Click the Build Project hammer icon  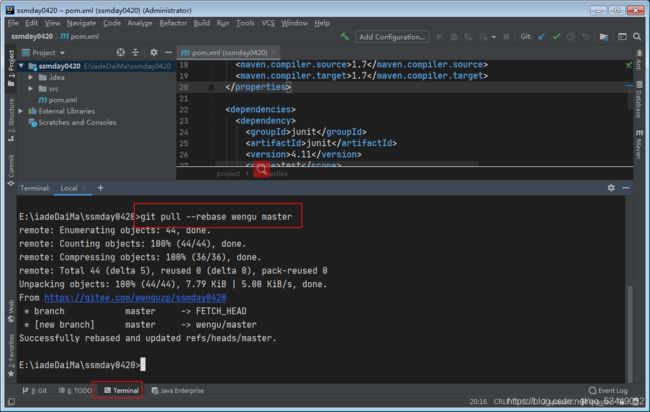point(344,36)
